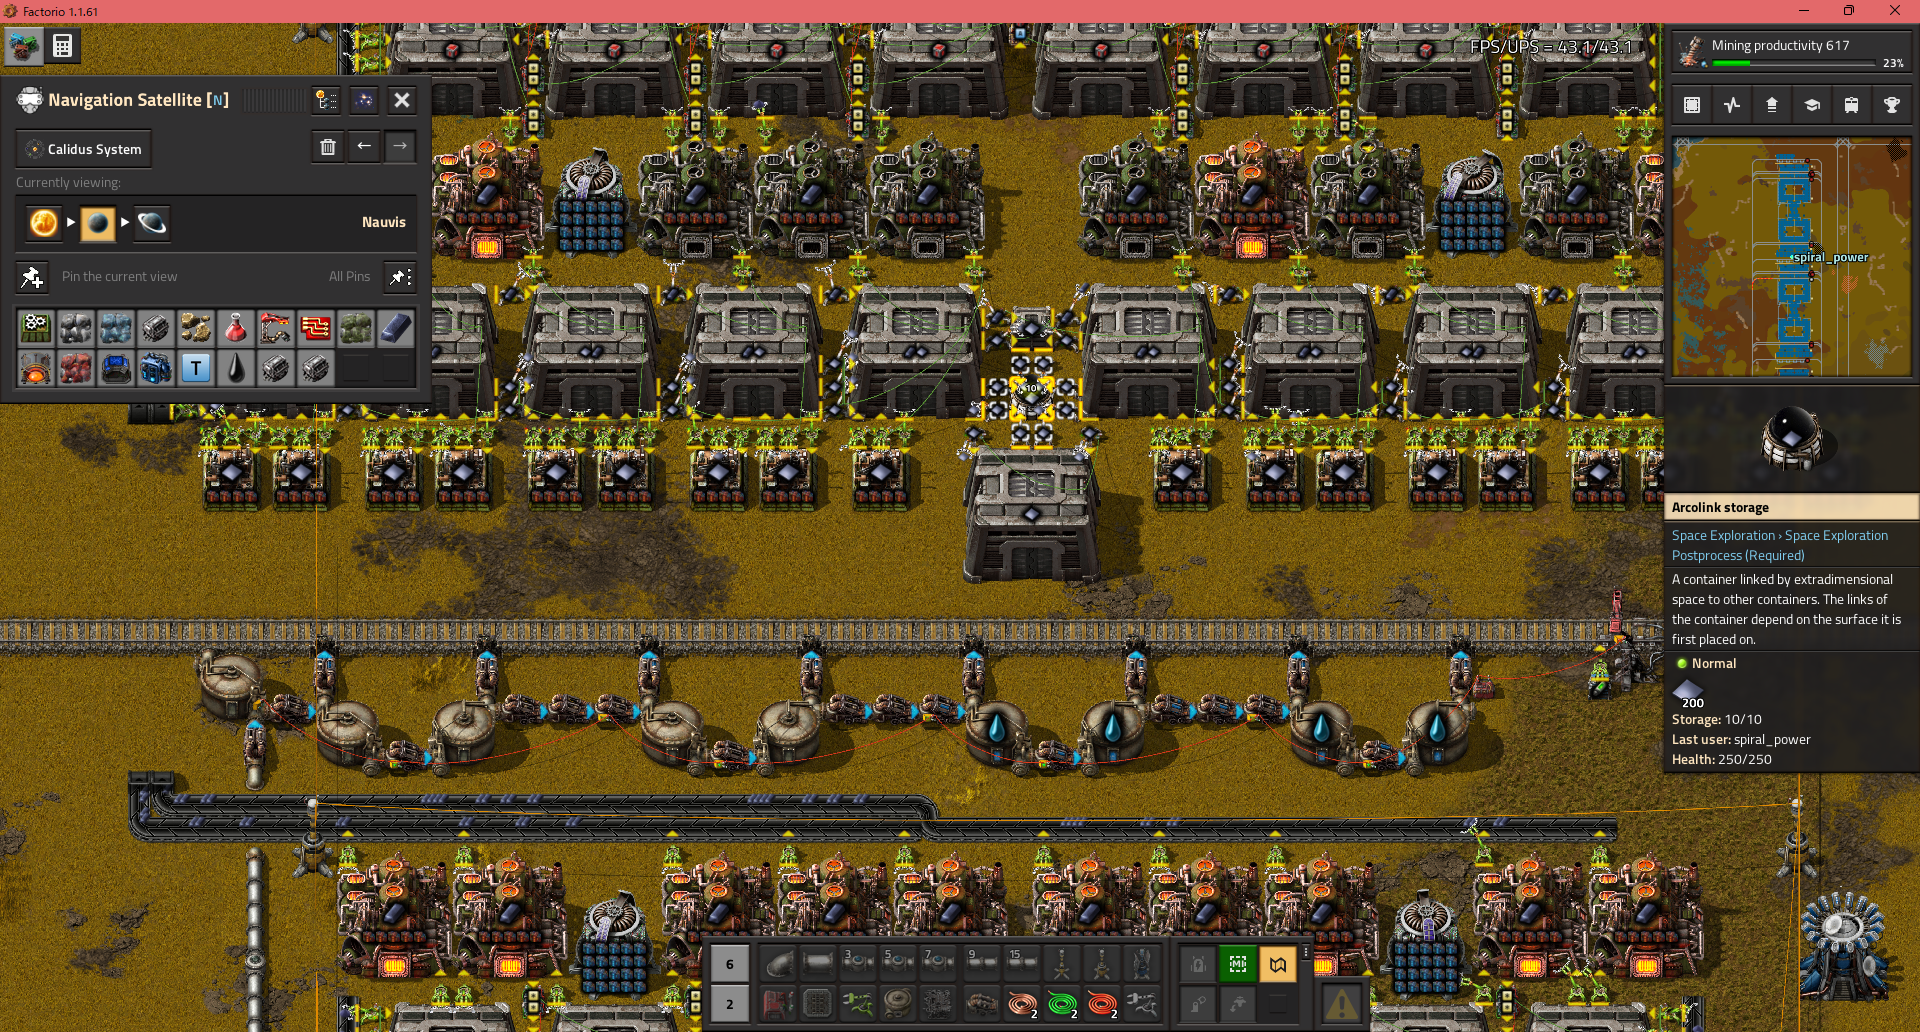Select the gears recycling pin
The height and width of the screenshot is (1032, 1920).
[x=36, y=328]
